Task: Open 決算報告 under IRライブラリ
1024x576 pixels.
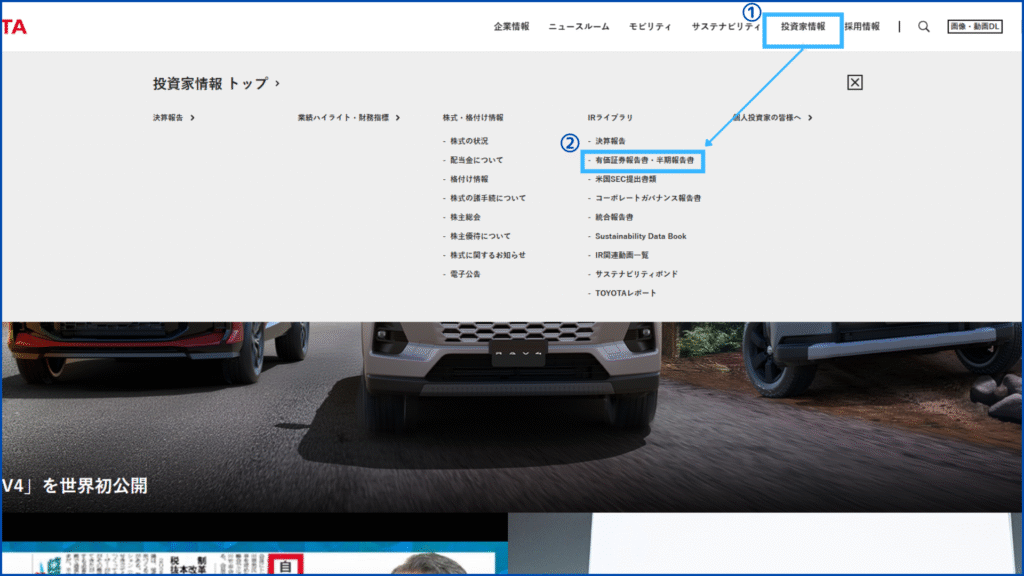Action: [x=610, y=141]
